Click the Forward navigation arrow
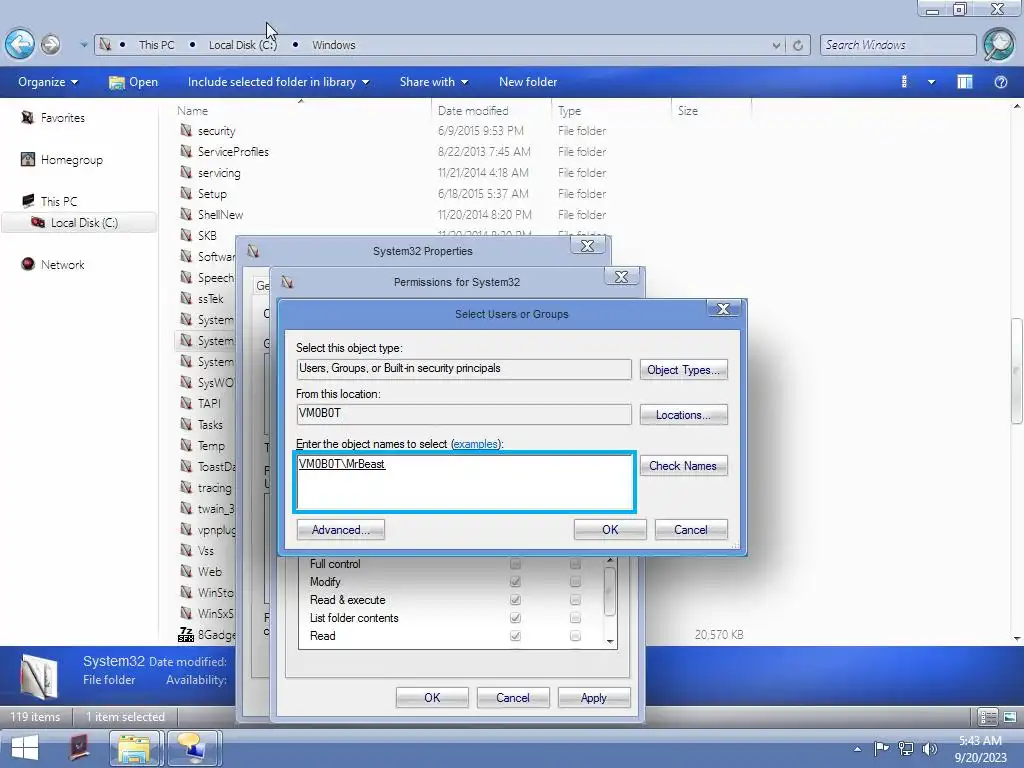Screen dimensions: 1024x768 (x=50, y=44)
